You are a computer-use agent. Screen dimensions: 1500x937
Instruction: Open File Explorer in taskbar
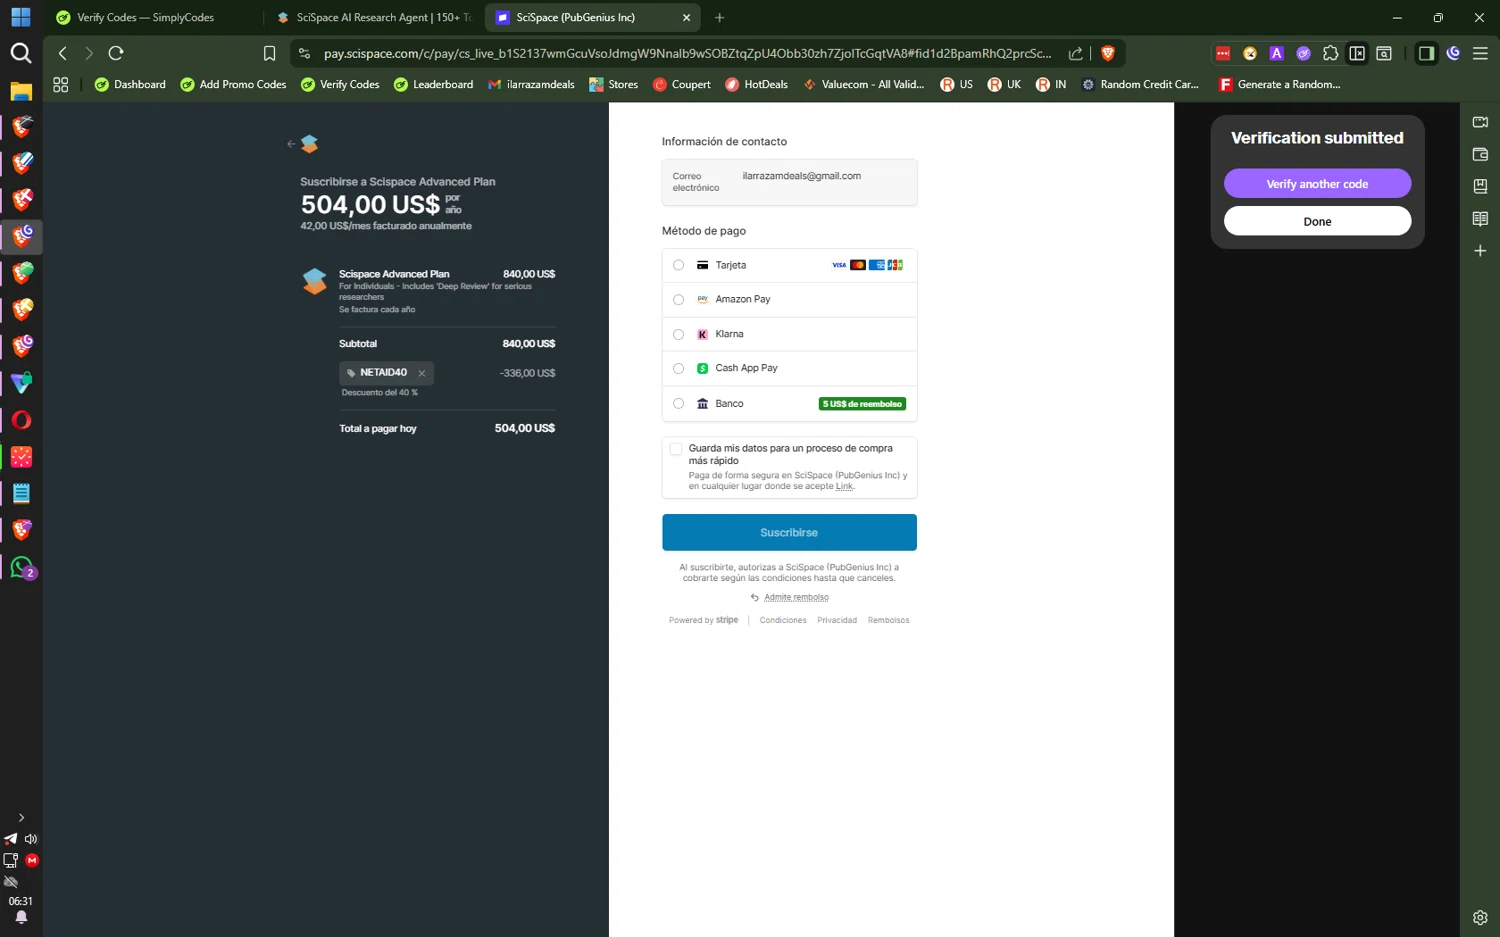(21, 91)
